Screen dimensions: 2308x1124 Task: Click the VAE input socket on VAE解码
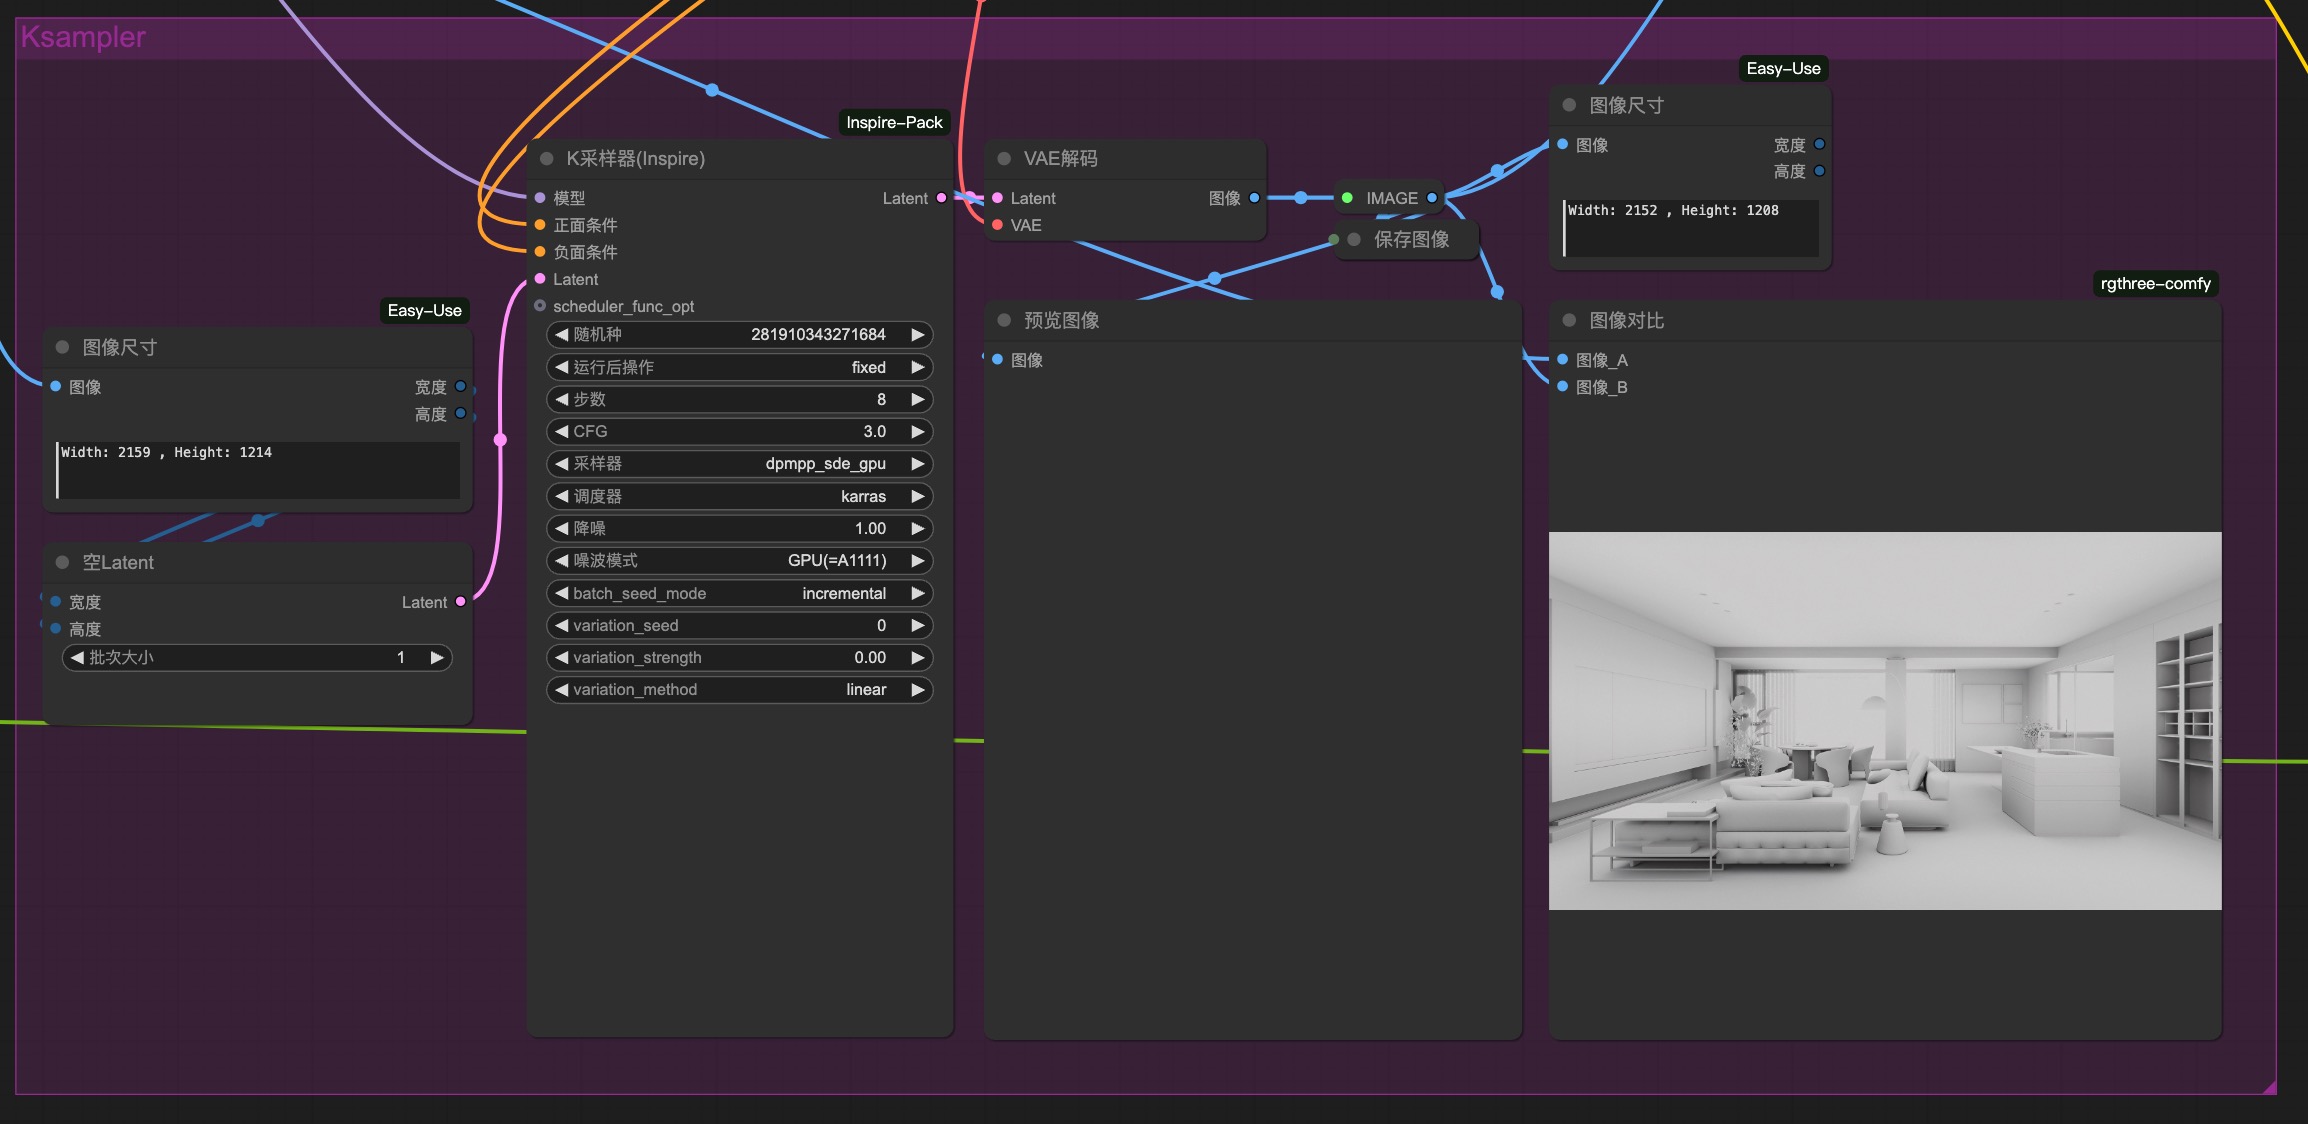[997, 225]
